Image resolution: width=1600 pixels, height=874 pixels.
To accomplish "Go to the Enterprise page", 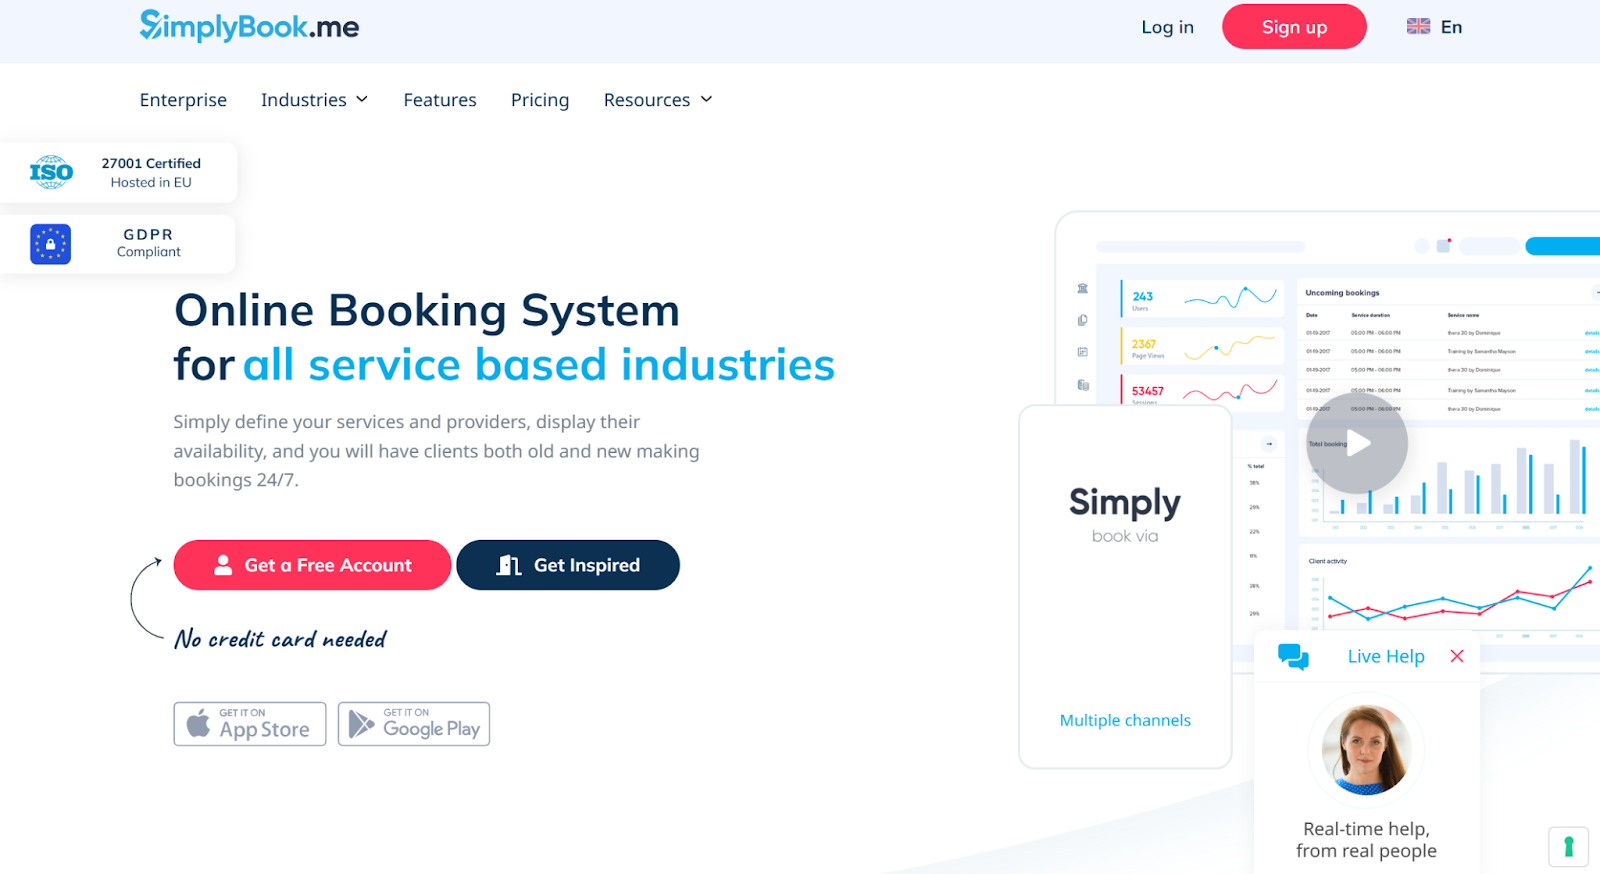I will 183,100.
